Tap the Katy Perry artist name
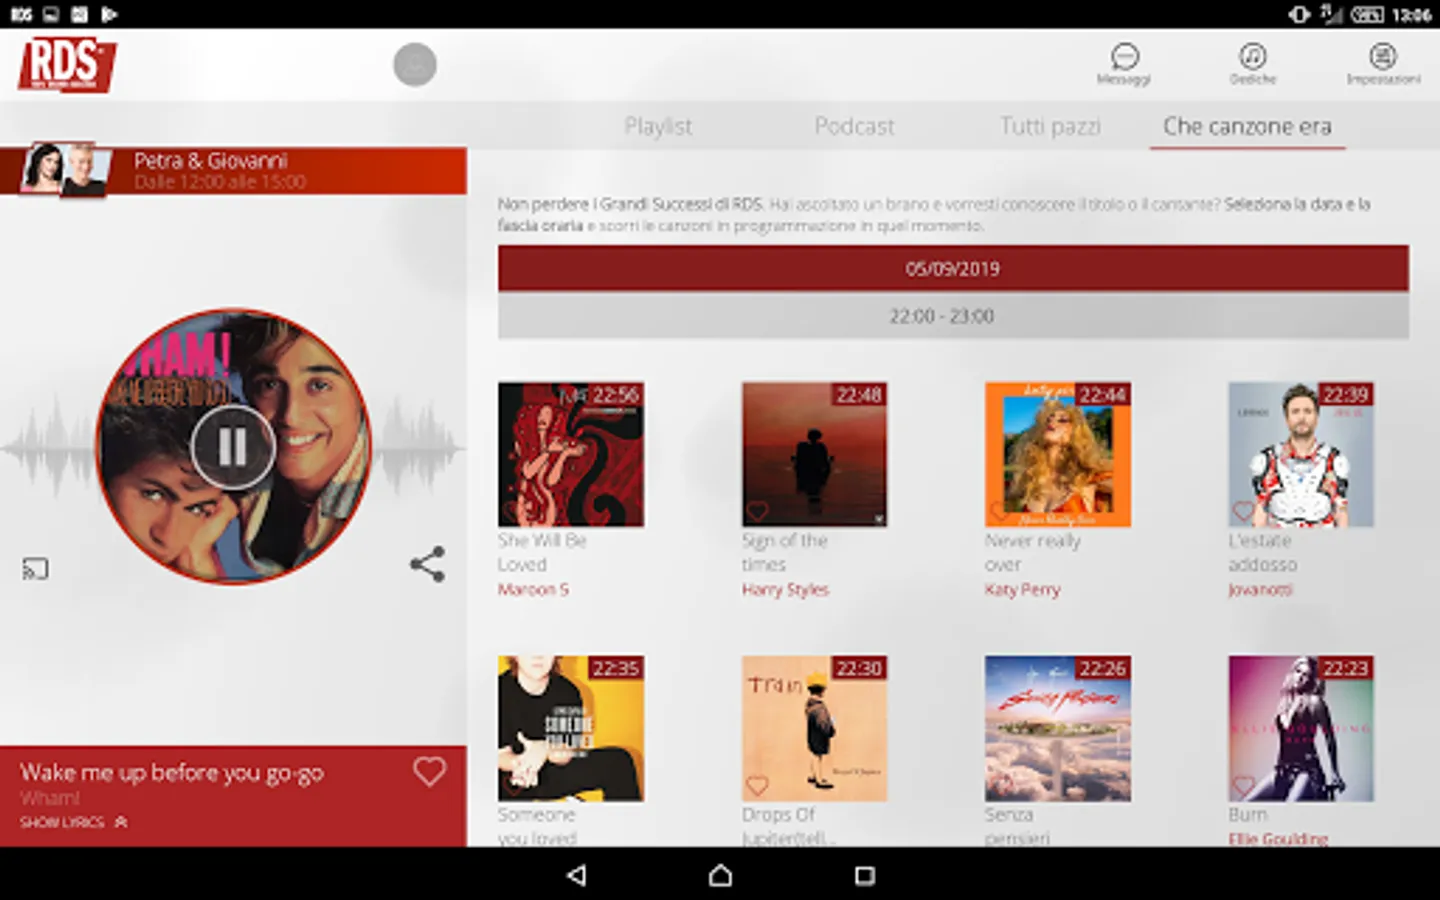Viewport: 1440px width, 900px height. pyautogui.click(x=1022, y=589)
